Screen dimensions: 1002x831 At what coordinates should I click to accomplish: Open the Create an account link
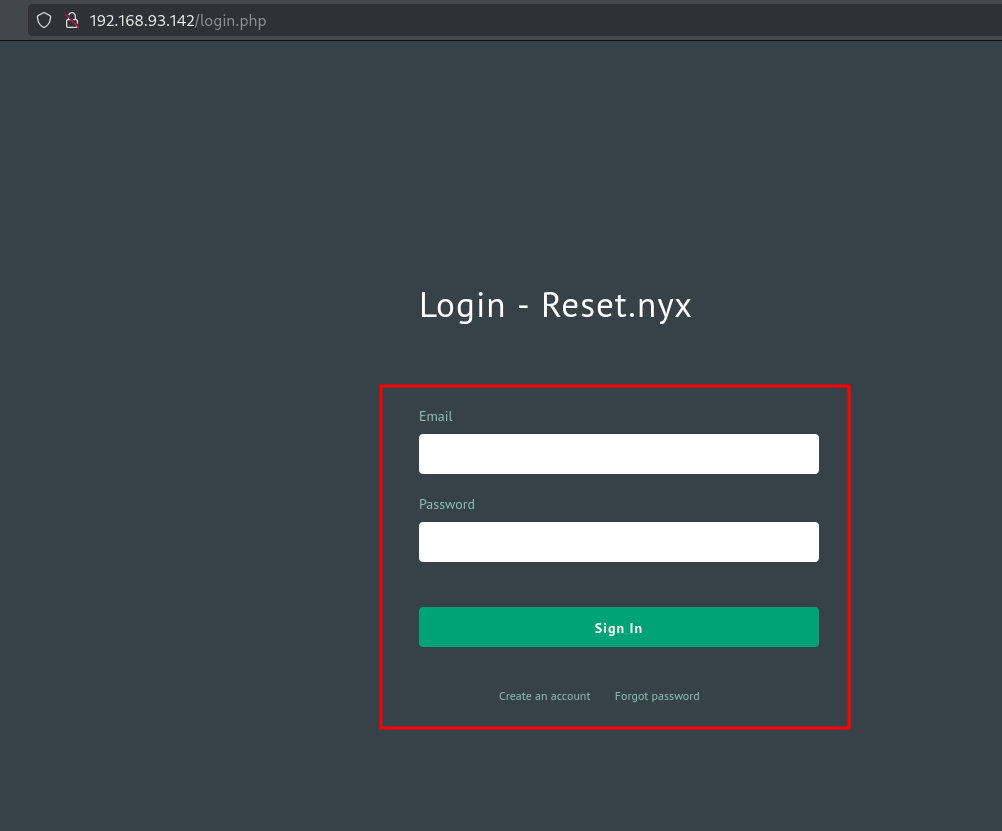coord(544,696)
